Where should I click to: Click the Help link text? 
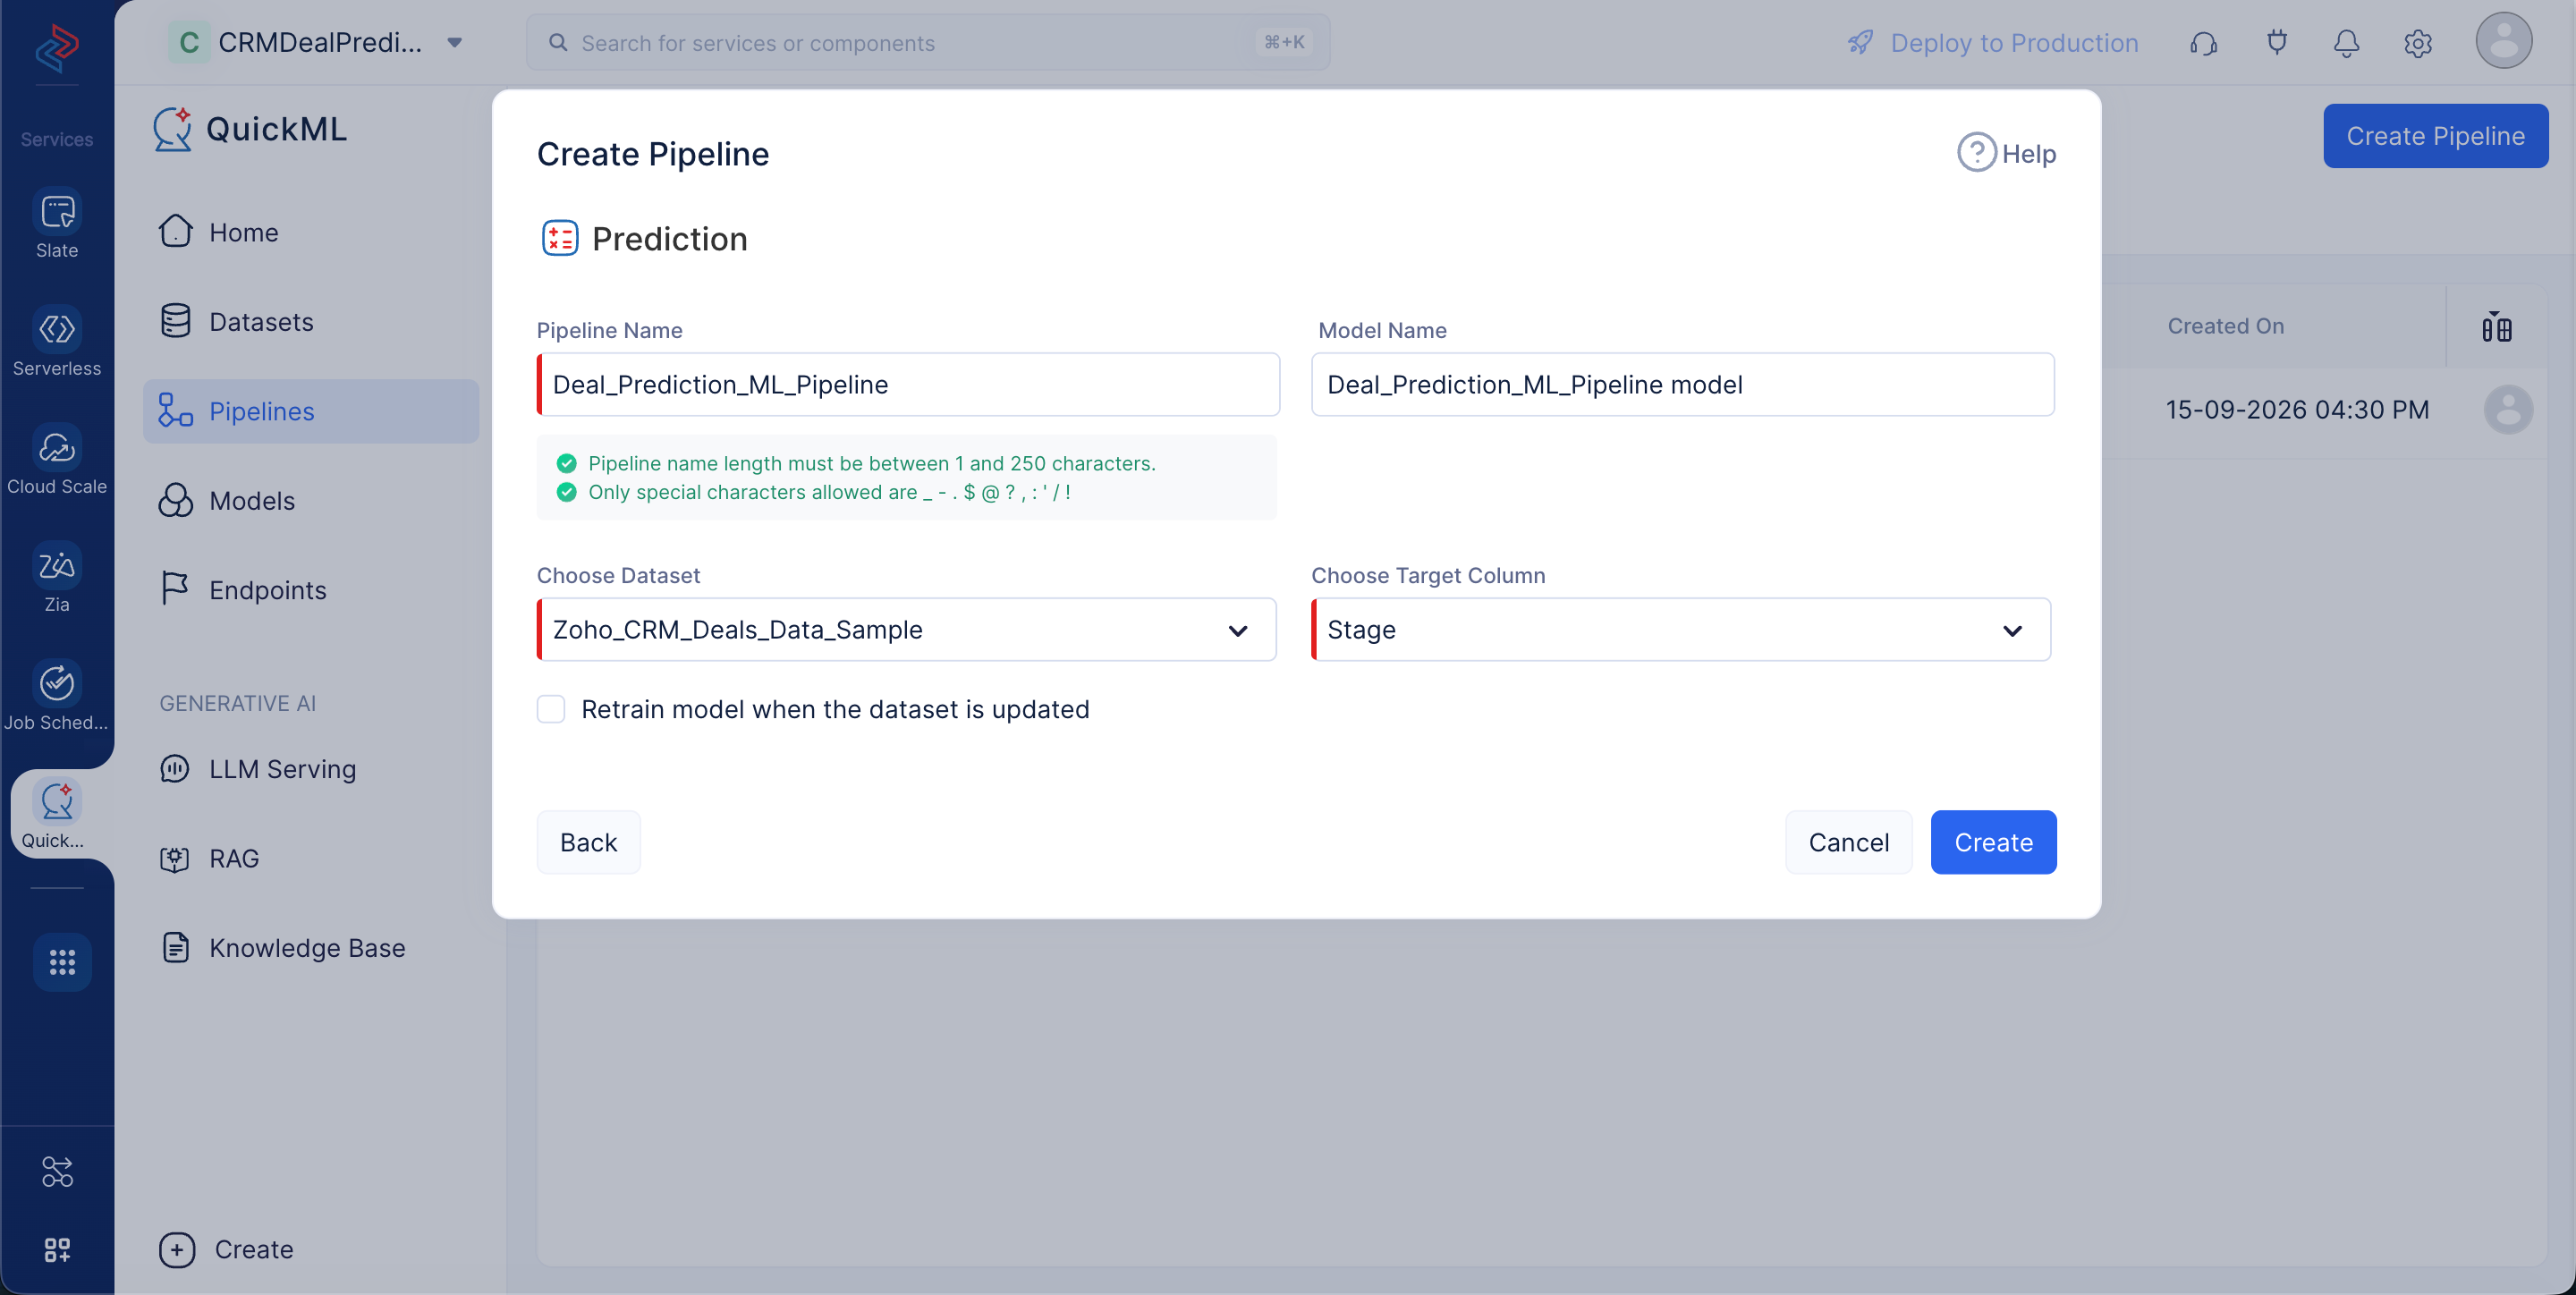[x=2029, y=154]
